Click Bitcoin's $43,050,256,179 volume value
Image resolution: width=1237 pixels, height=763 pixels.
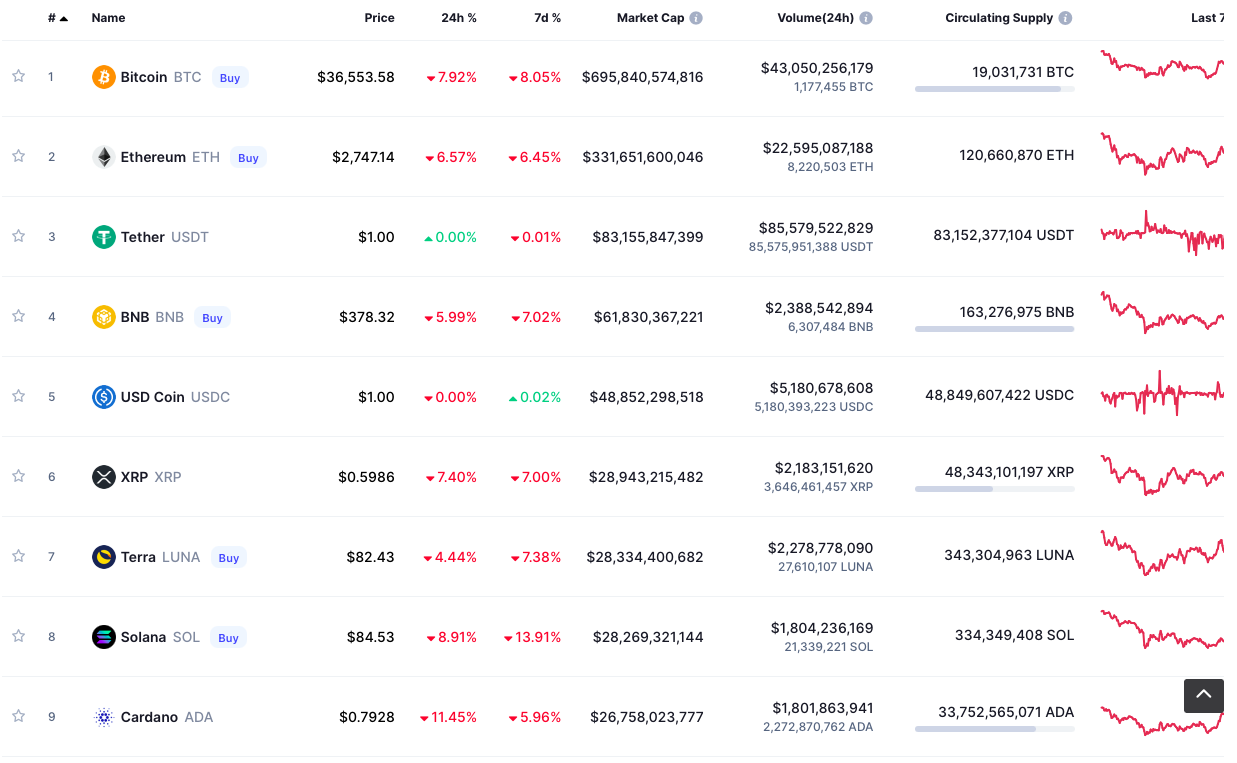coord(817,68)
